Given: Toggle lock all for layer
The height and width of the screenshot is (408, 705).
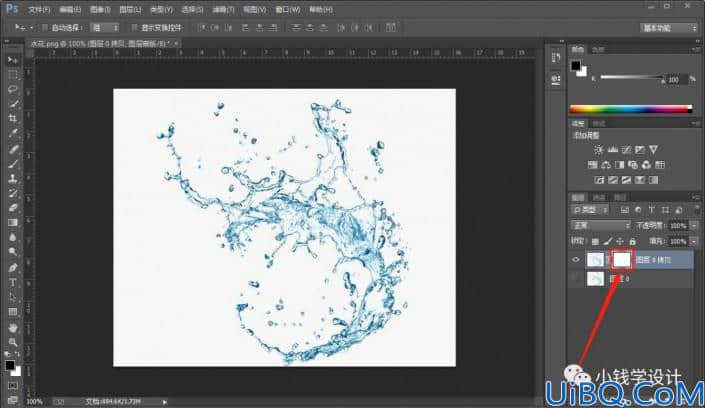Looking at the screenshot, I should tap(633, 242).
